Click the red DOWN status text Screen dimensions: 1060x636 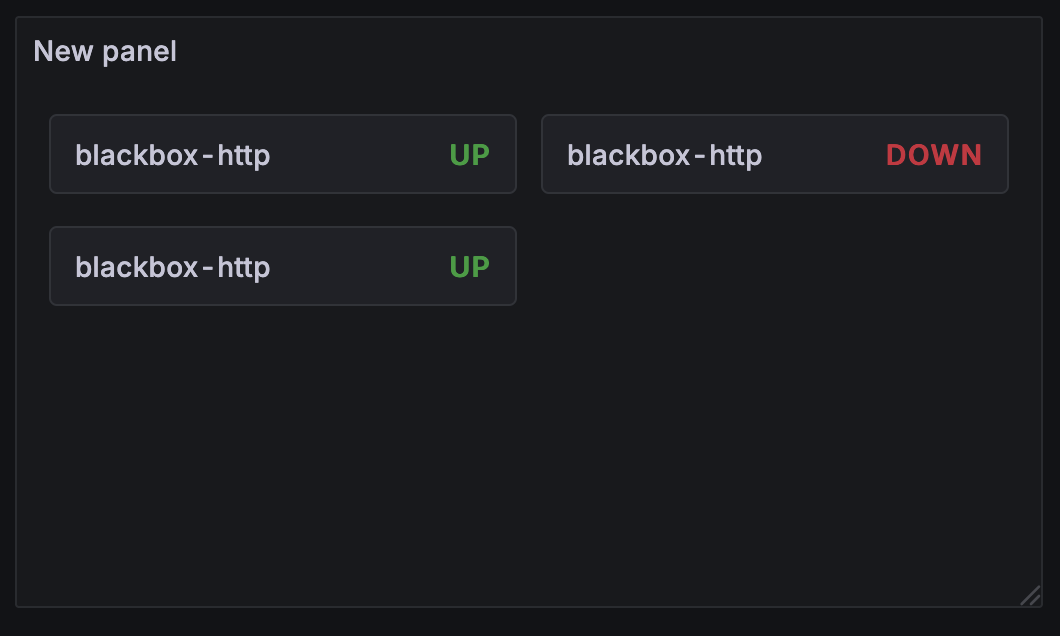point(933,155)
